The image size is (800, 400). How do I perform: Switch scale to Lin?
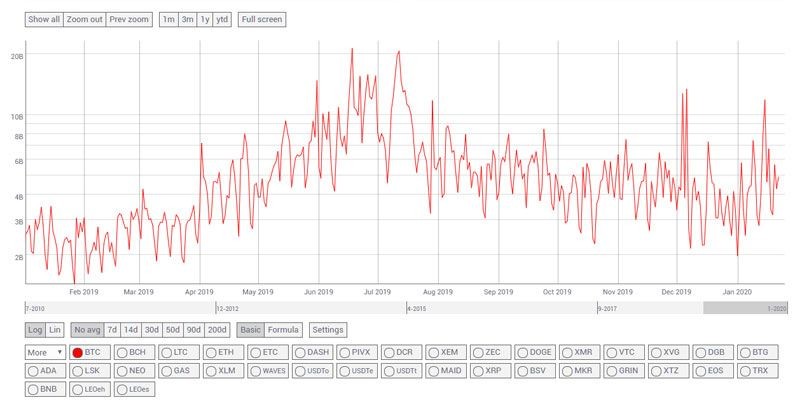tap(55, 329)
